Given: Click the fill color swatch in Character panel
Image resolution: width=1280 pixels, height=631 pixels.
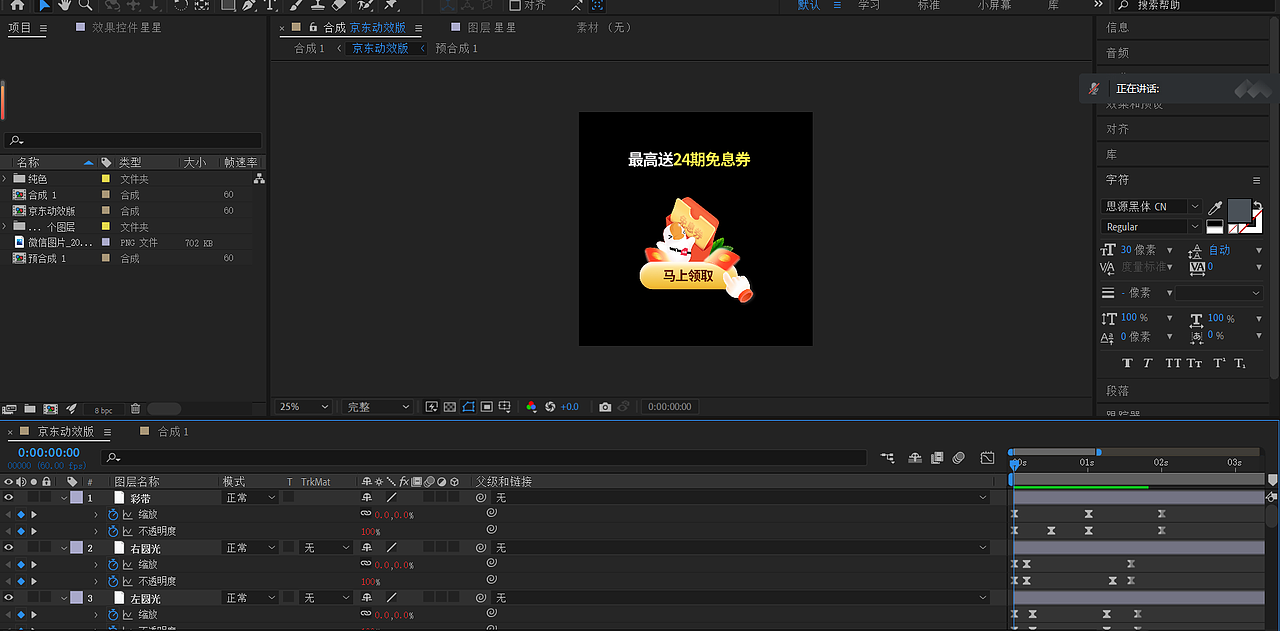Looking at the screenshot, I should click(x=1239, y=210).
